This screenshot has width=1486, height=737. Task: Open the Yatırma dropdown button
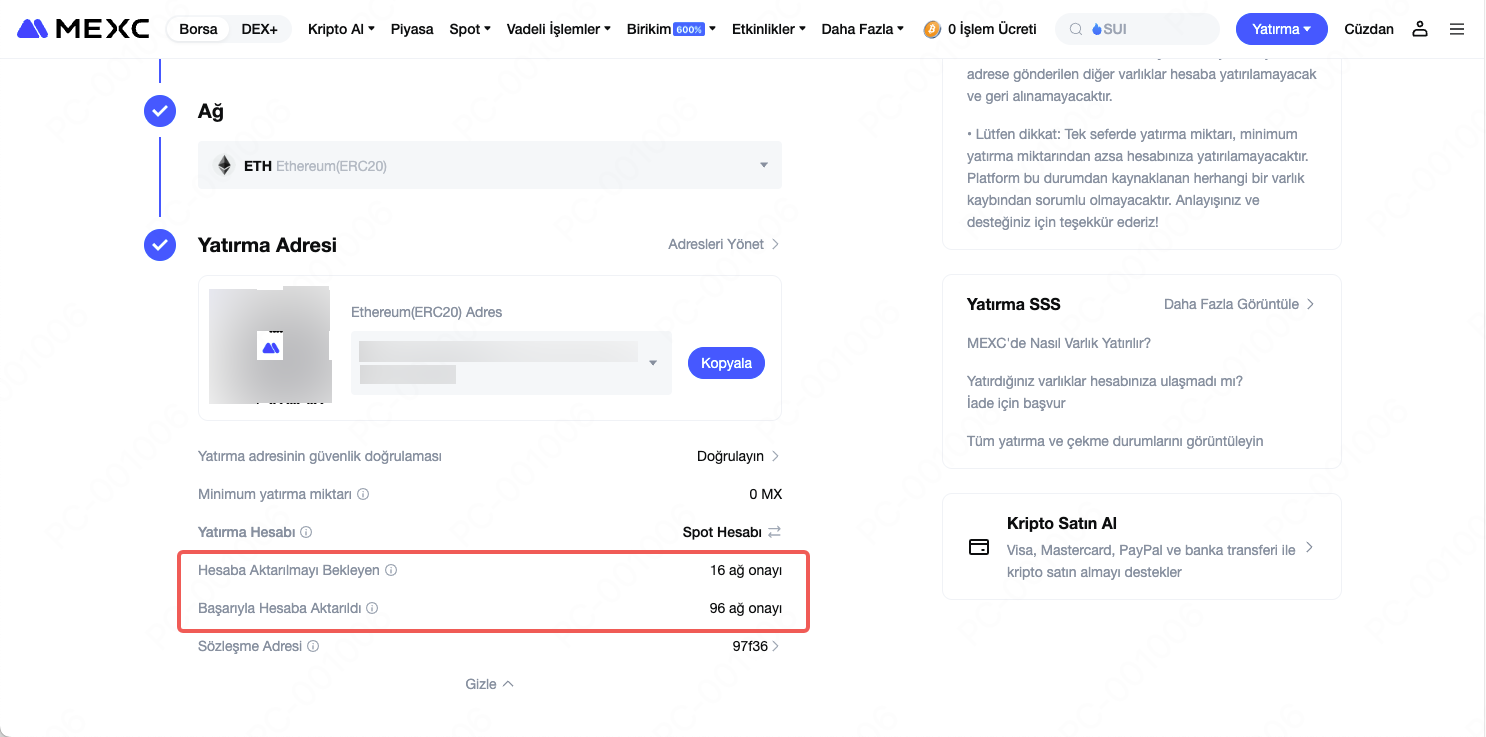(1282, 29)
